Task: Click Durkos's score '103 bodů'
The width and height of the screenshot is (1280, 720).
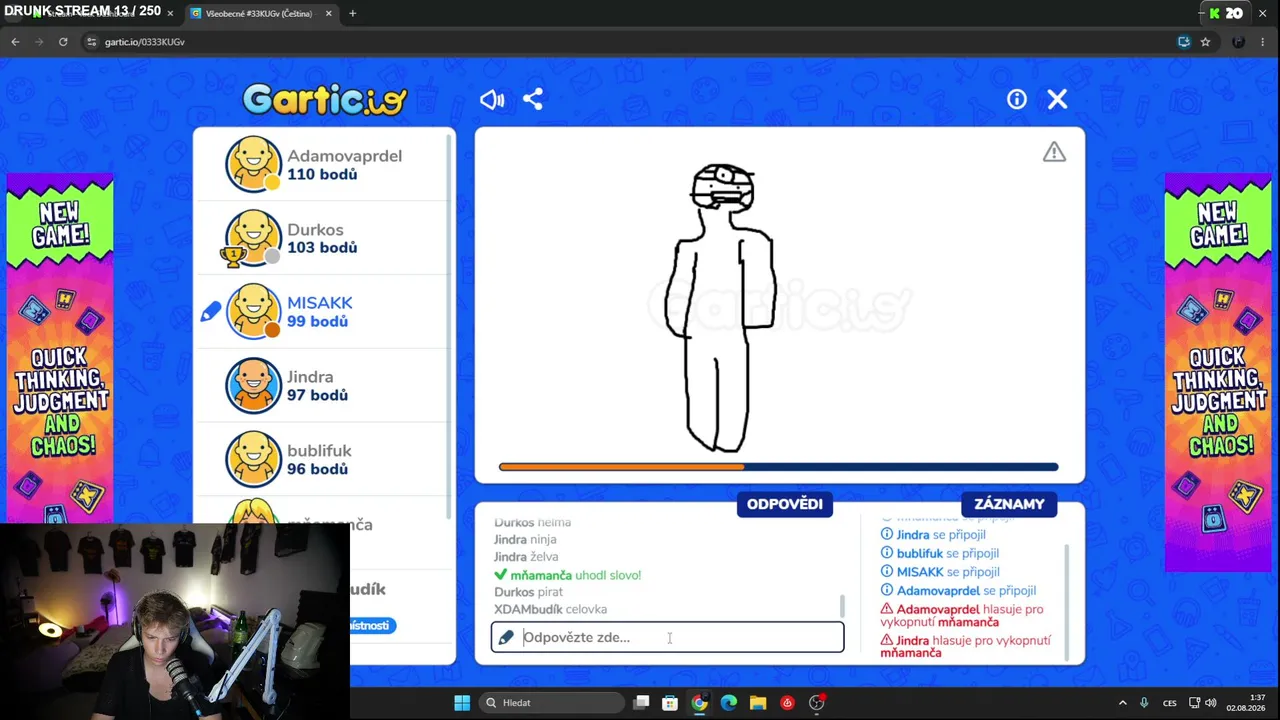Action: [322, 248]
